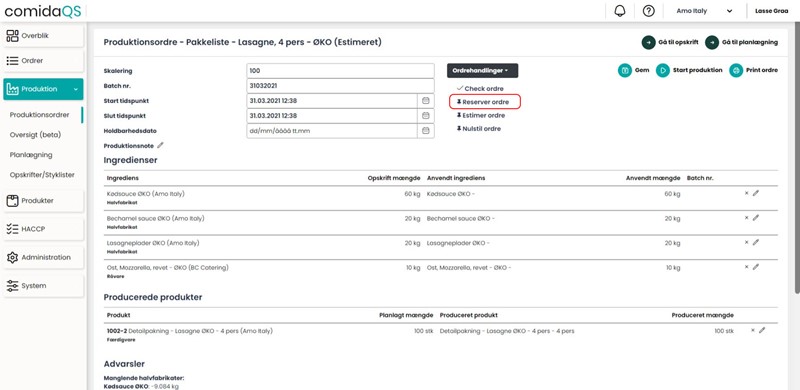Screen dimensions: 800x390
Task: Open calendar picker for Holdbarhedsdato
Action: point(426,131)
